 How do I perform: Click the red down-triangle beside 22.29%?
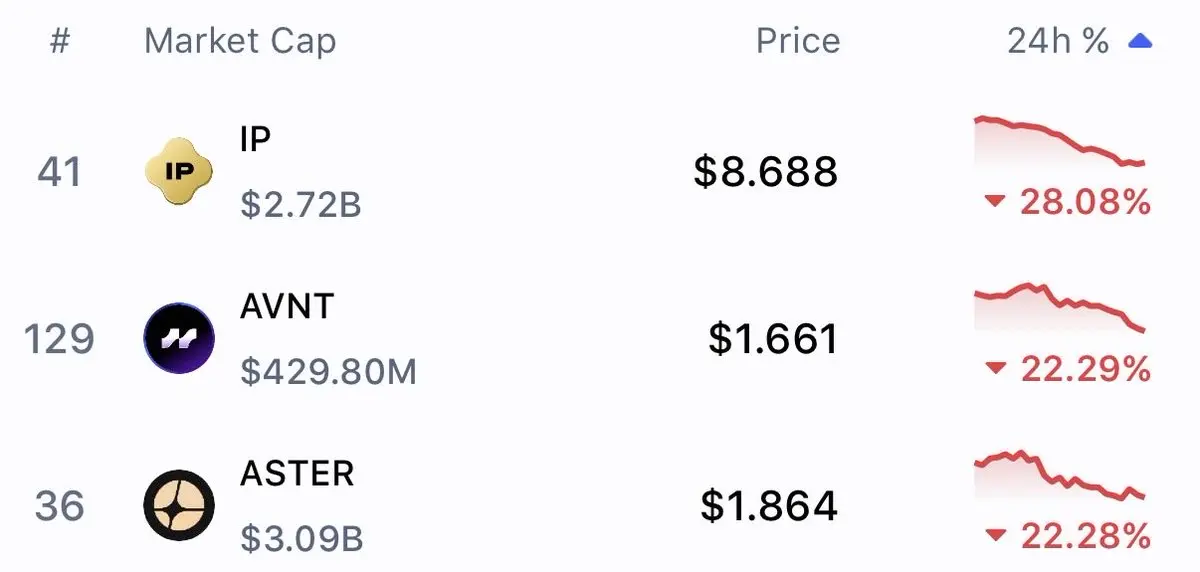pos(994,370)
